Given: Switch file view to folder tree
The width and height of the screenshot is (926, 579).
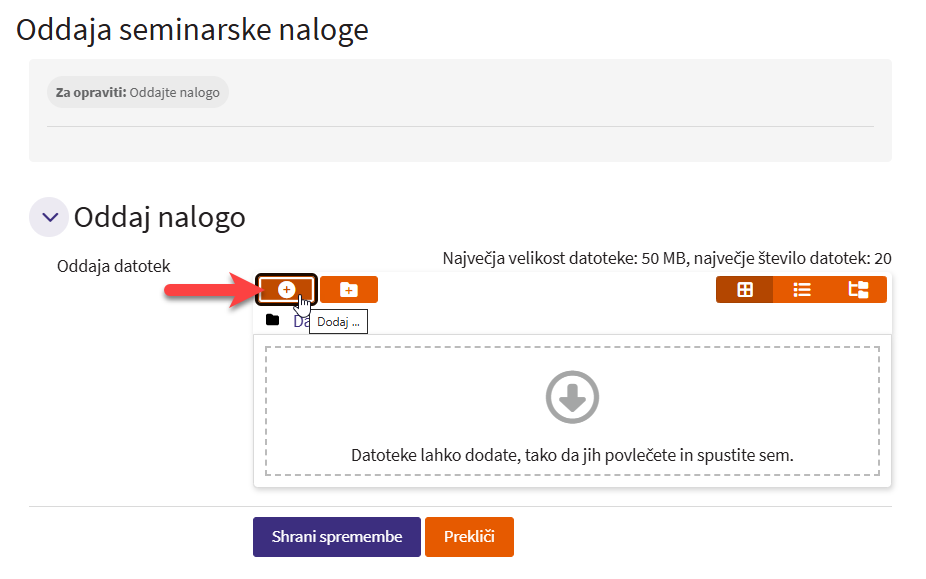Looking at the screenshot, I should [x=858, y=289].
